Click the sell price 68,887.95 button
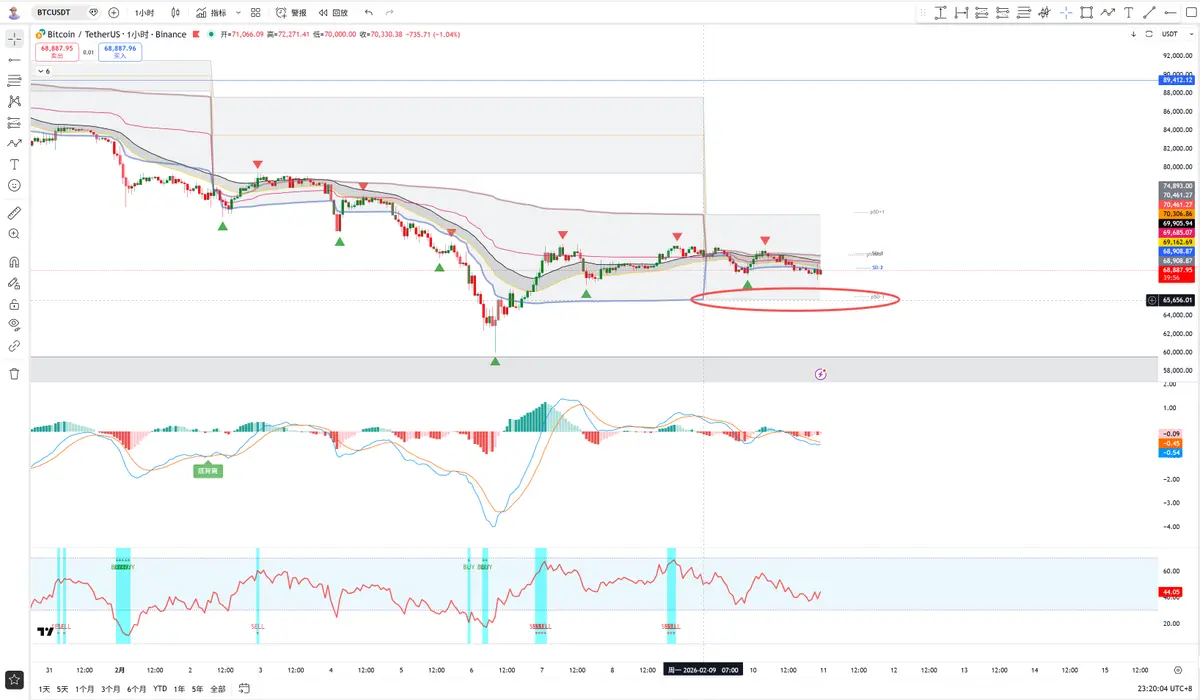Image resolution: width=1200 pixels, height=700 pixels. point(56,51)
